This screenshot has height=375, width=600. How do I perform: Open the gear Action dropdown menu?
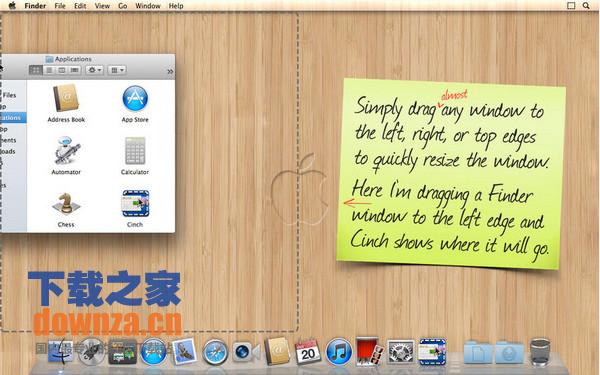point(94,70)
